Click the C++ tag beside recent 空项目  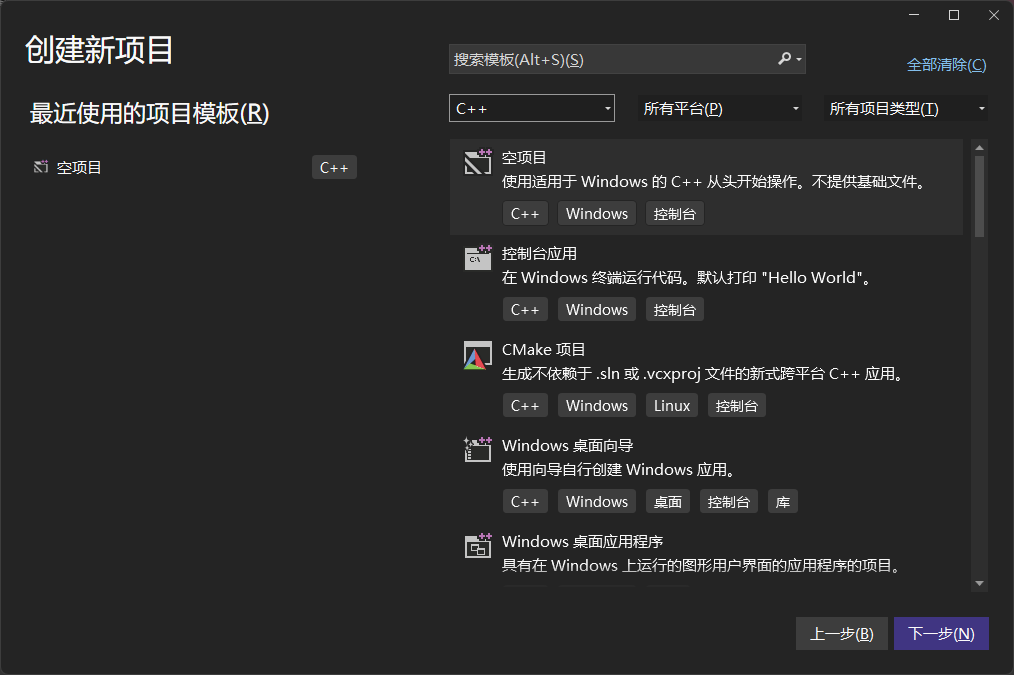(334, 167)
